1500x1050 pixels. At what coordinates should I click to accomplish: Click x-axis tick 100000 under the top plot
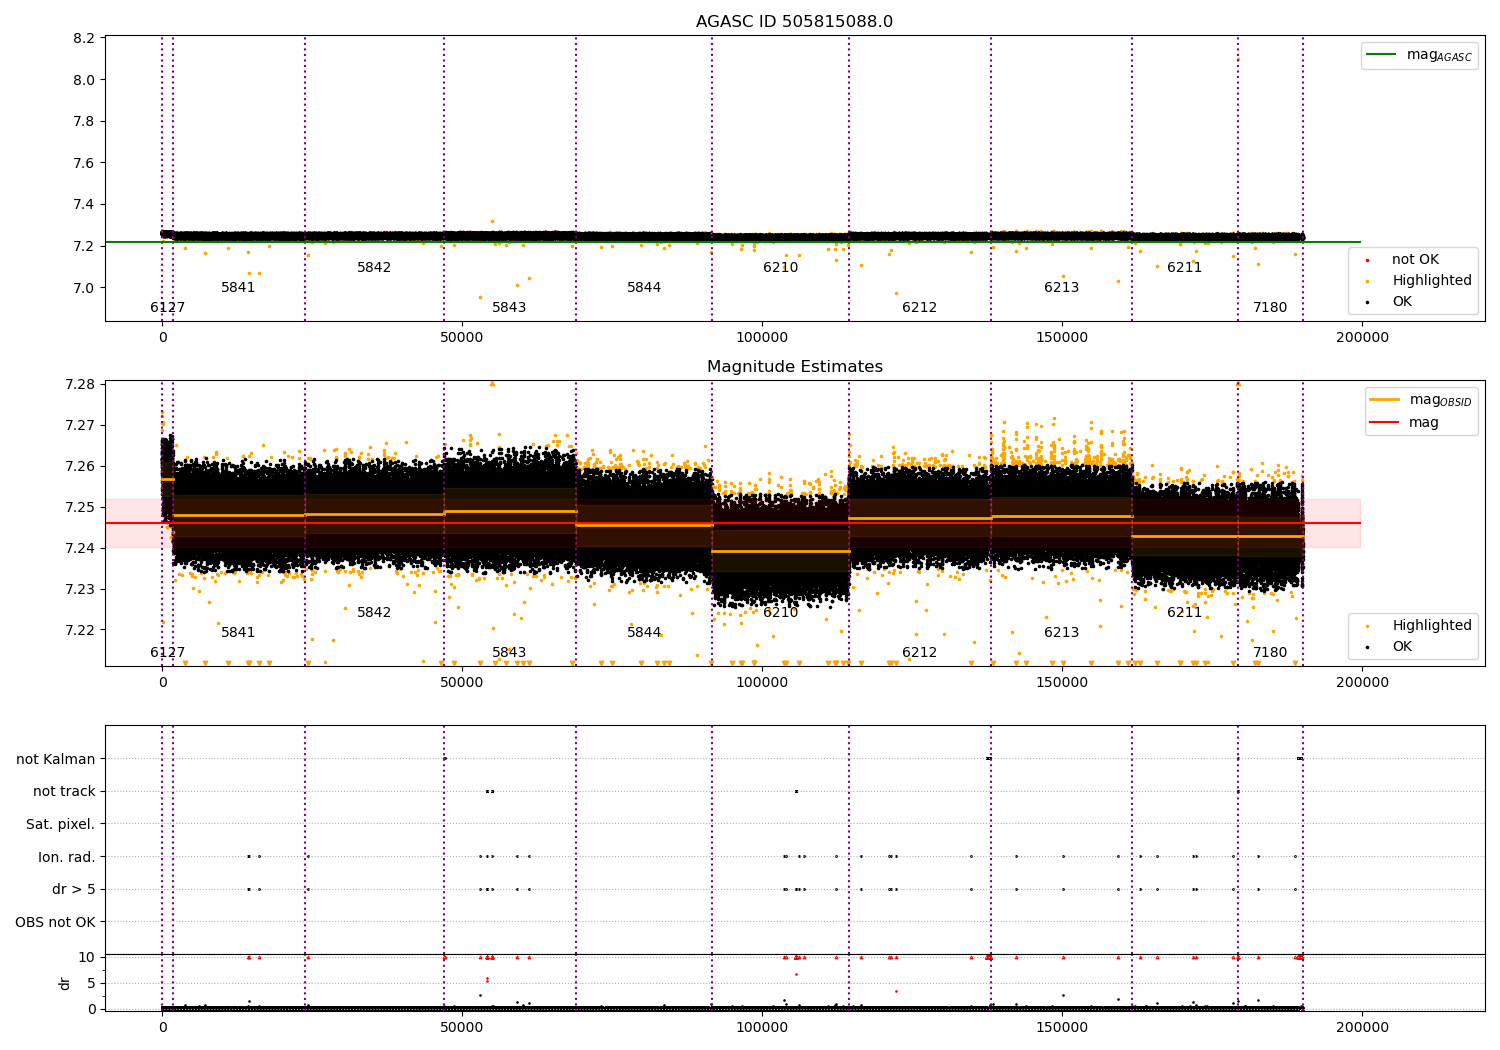click(762, 338)
